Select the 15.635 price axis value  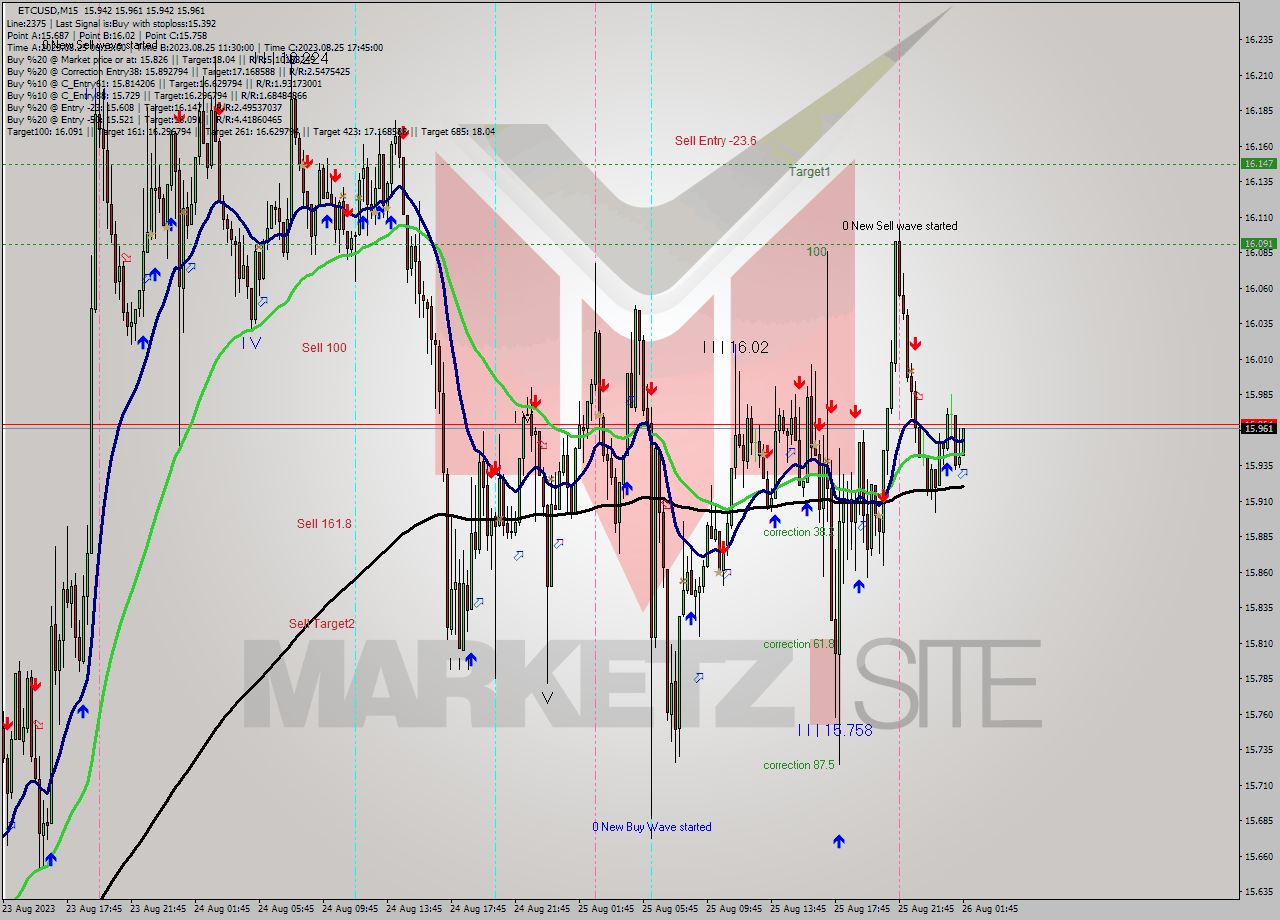click(1258, 891)
